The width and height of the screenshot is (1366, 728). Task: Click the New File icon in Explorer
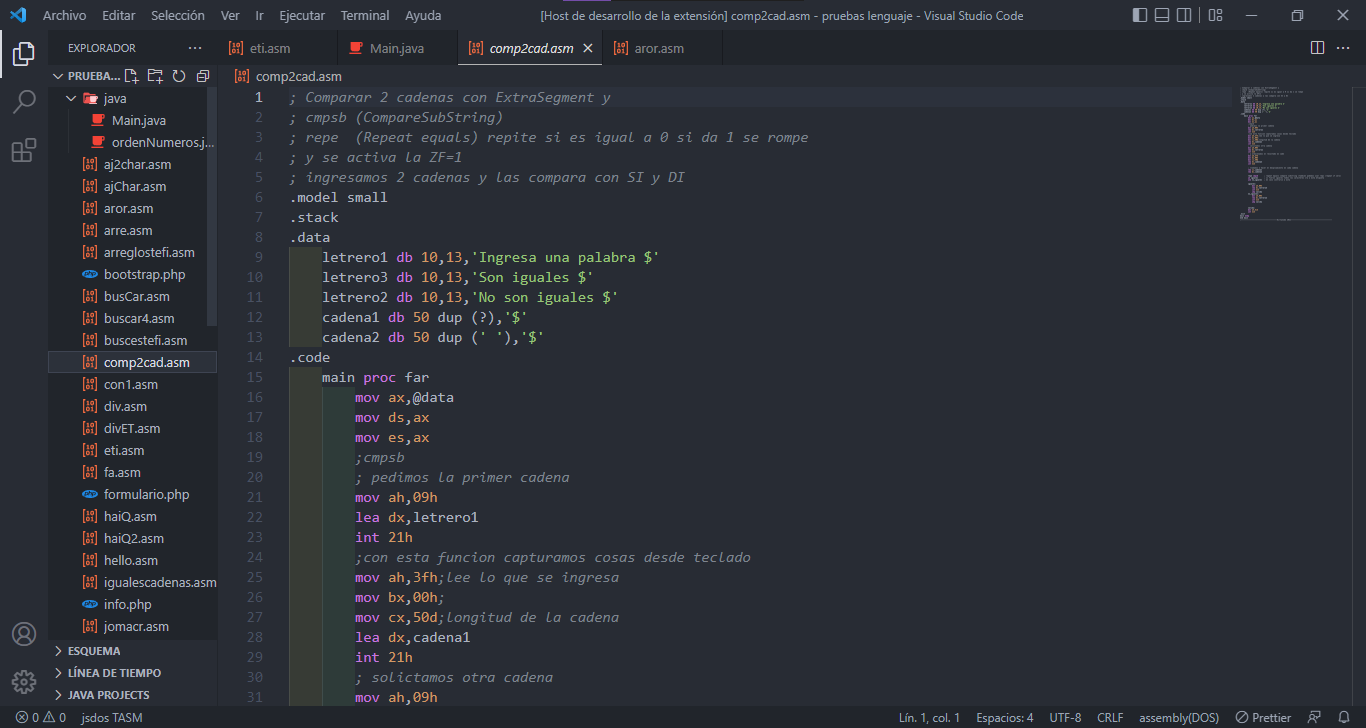pos(131,75)
